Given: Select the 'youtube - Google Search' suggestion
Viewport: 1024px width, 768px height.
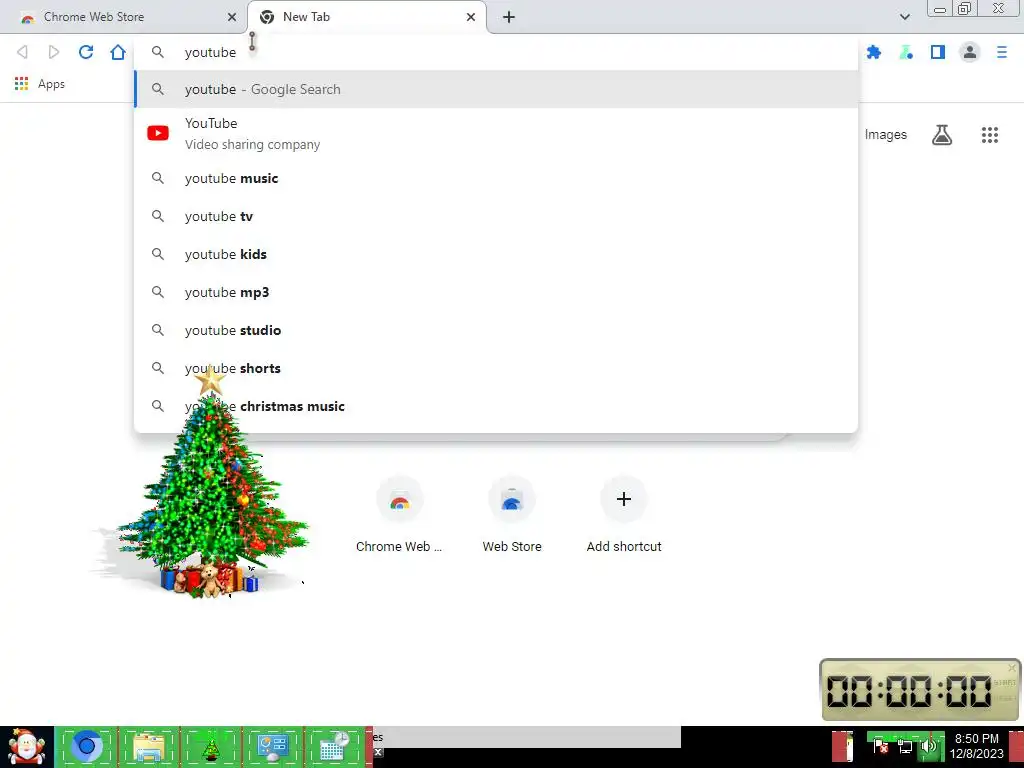Looking at the screenshot, I should click(x=496, y=89).
